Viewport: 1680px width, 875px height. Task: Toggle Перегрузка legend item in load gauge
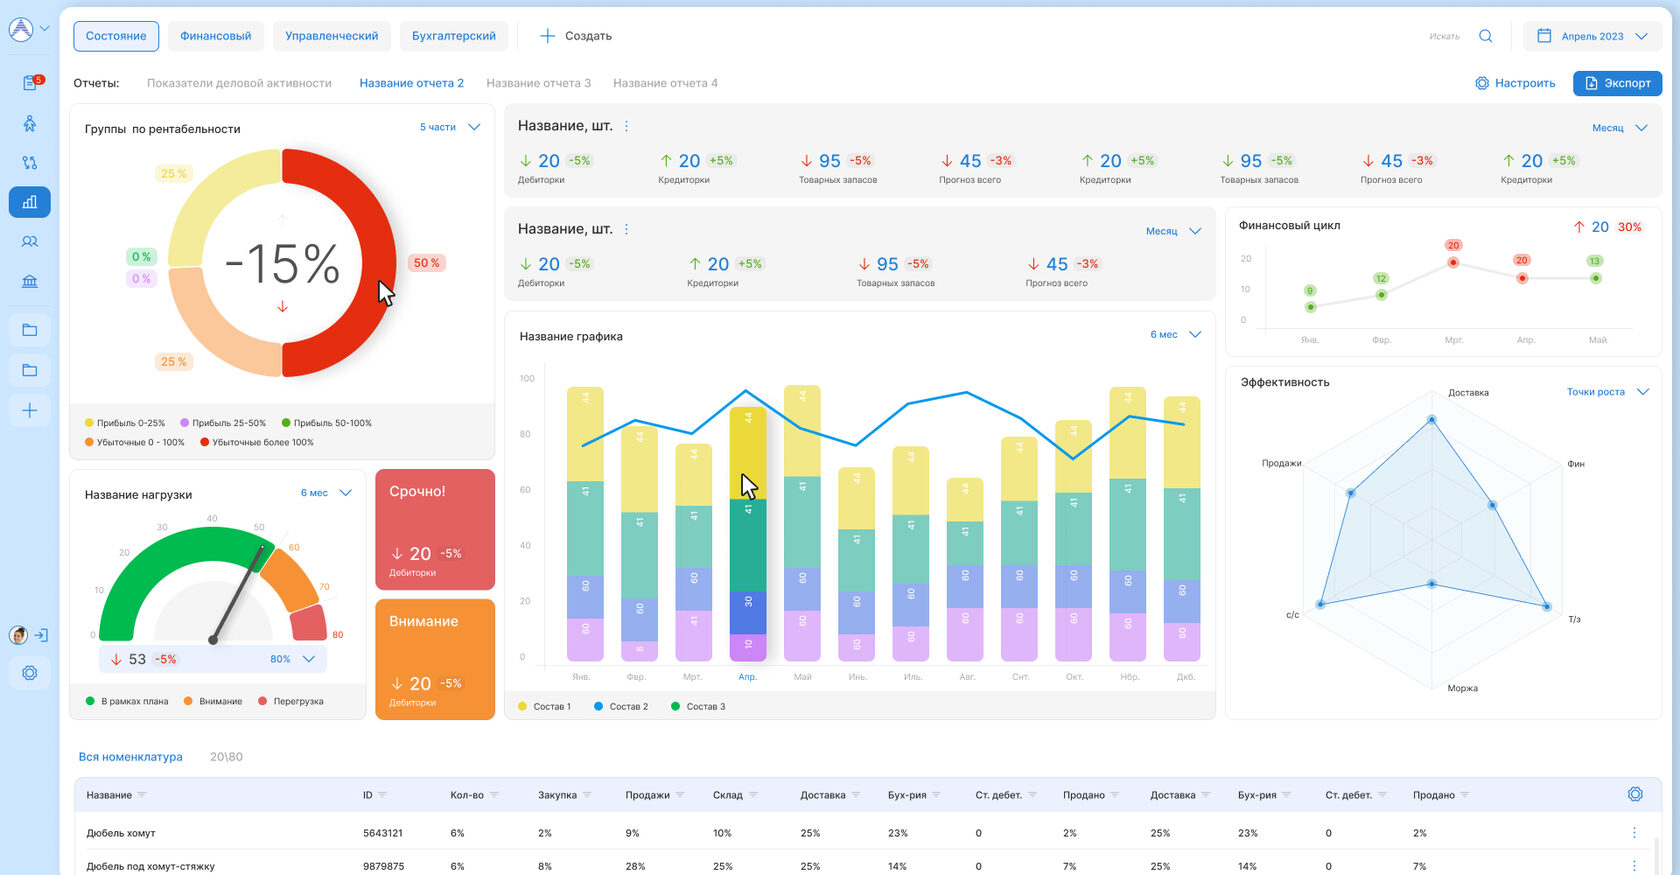coord(291,701)
